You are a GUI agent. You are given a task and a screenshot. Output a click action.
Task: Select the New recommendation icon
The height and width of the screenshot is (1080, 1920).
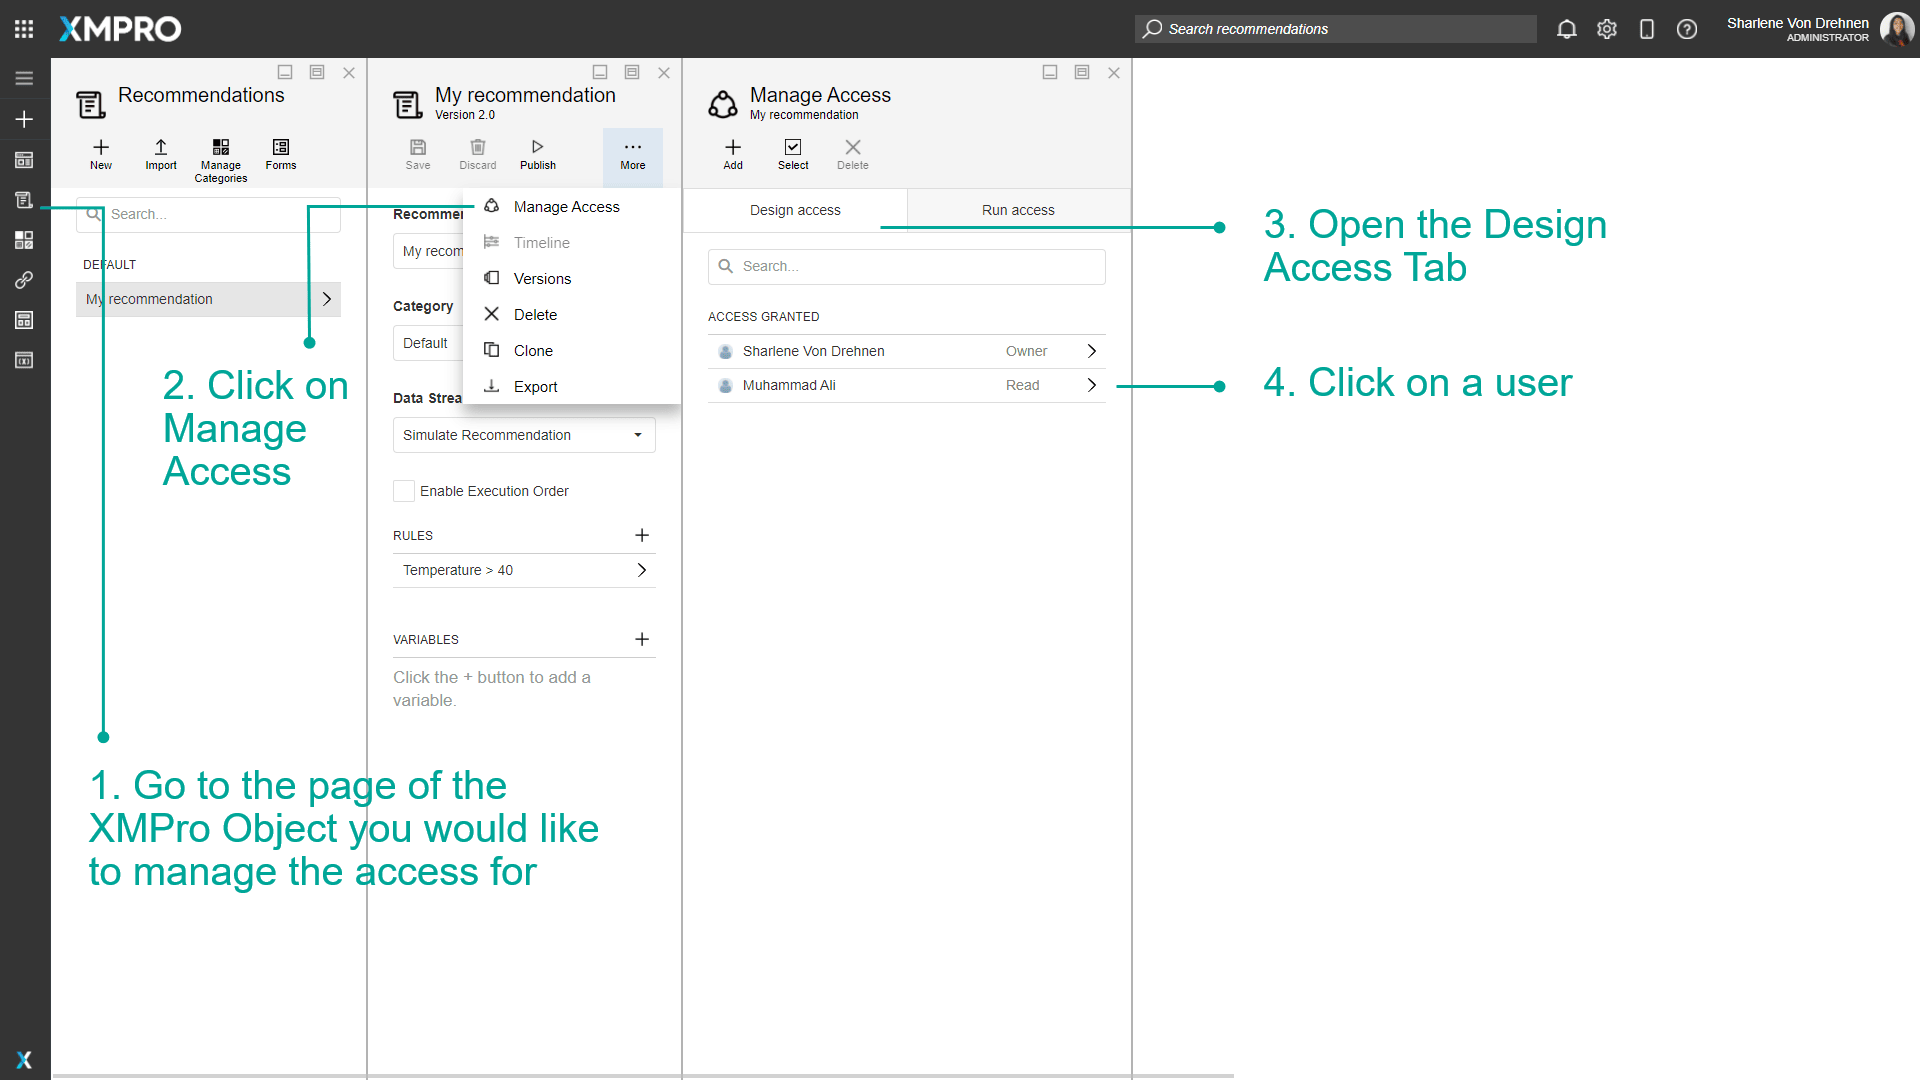(100, 155)
